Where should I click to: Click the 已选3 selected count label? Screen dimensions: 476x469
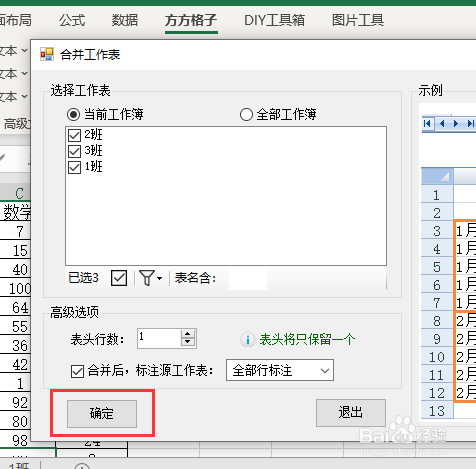tap(83, 278)
